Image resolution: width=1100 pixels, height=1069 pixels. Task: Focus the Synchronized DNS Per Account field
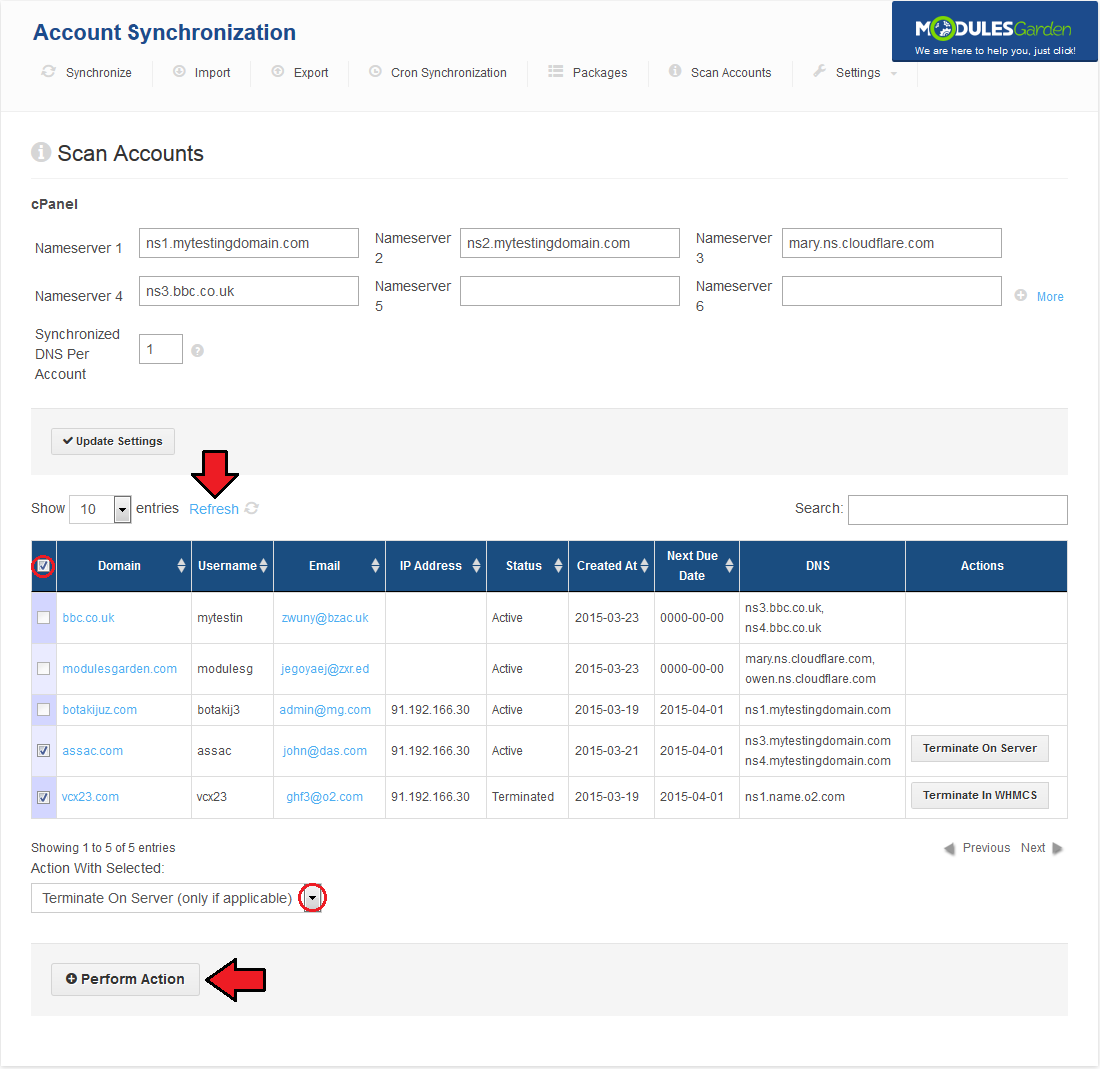(161, 349)
